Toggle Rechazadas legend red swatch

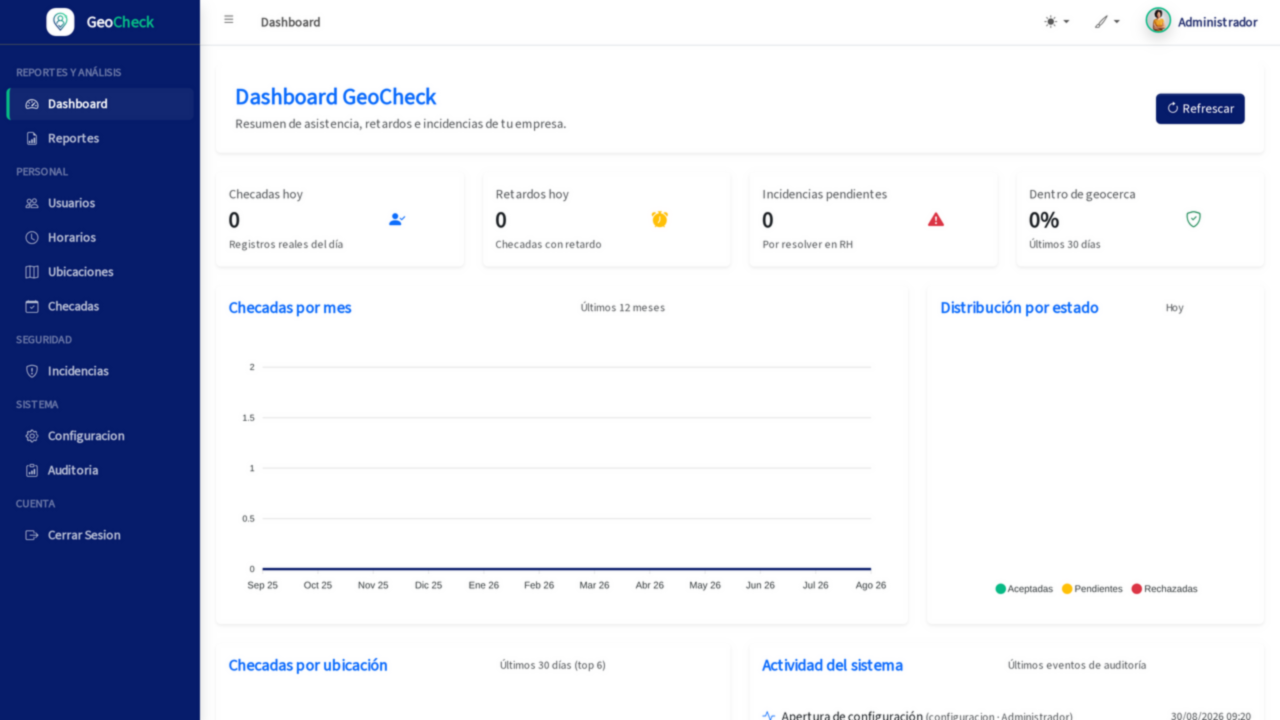[1137, 589]
